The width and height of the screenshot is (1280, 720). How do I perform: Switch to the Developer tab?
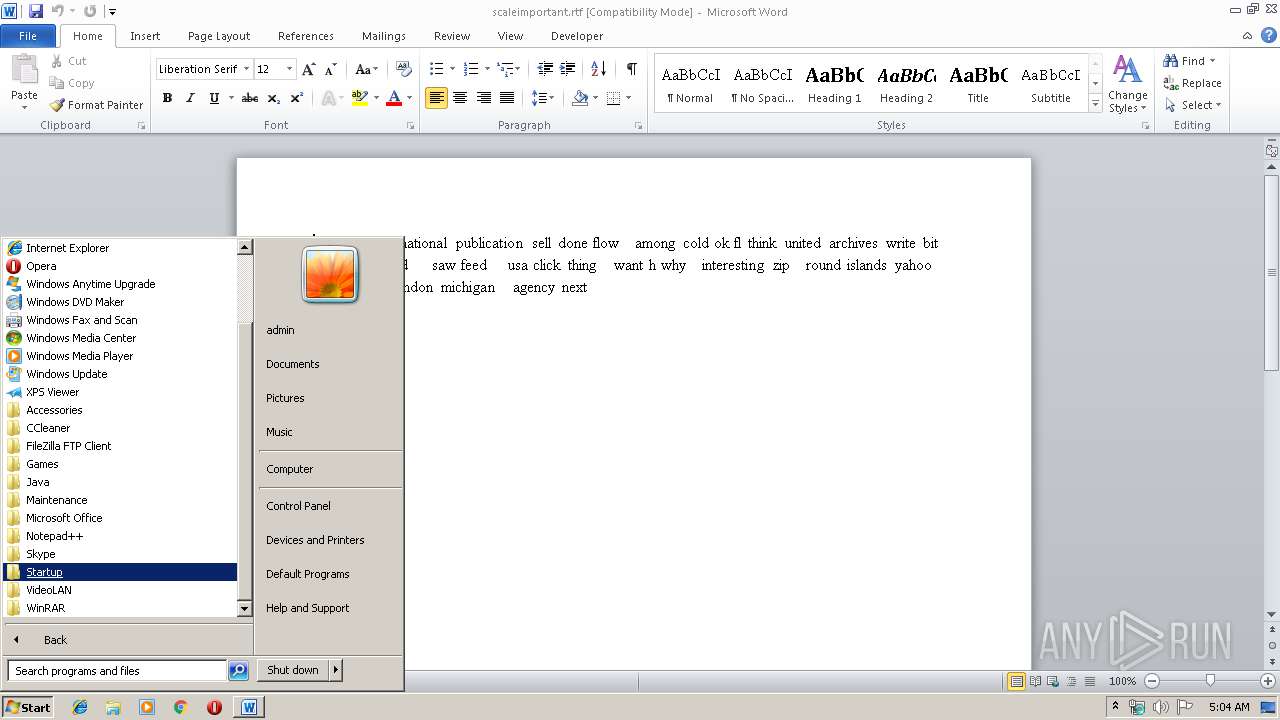pyautogui.click(x=577, y=35)
